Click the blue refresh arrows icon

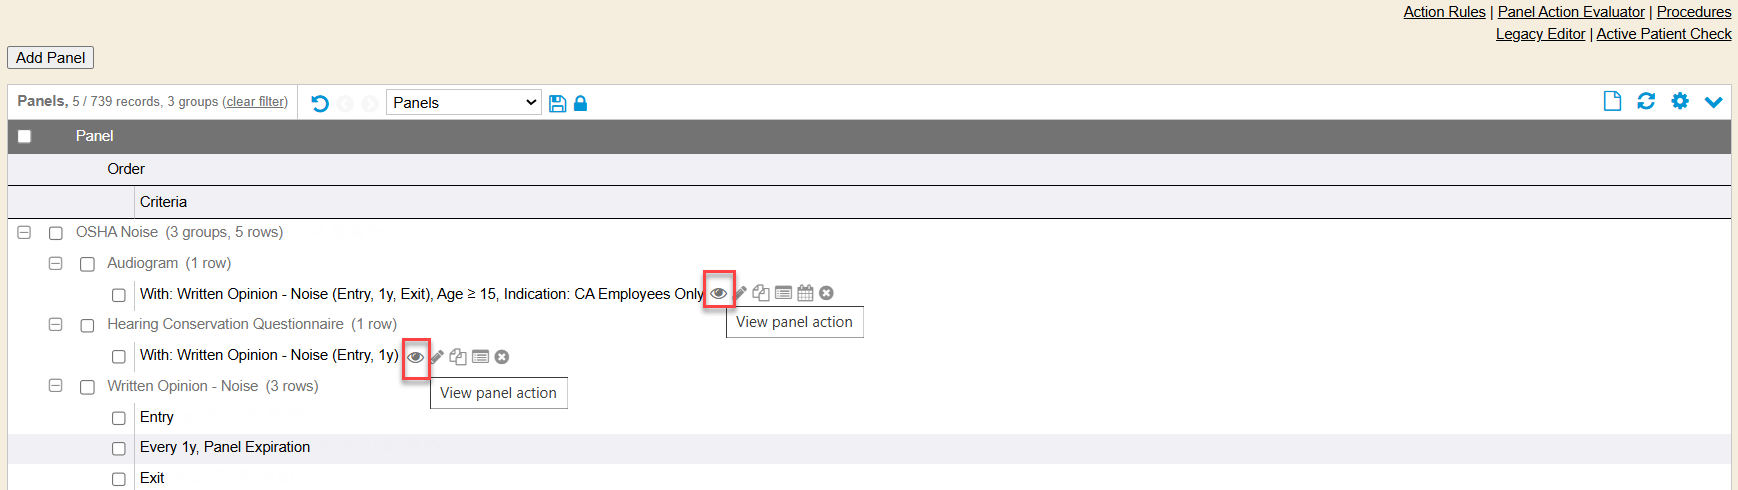coord(1646,101)
